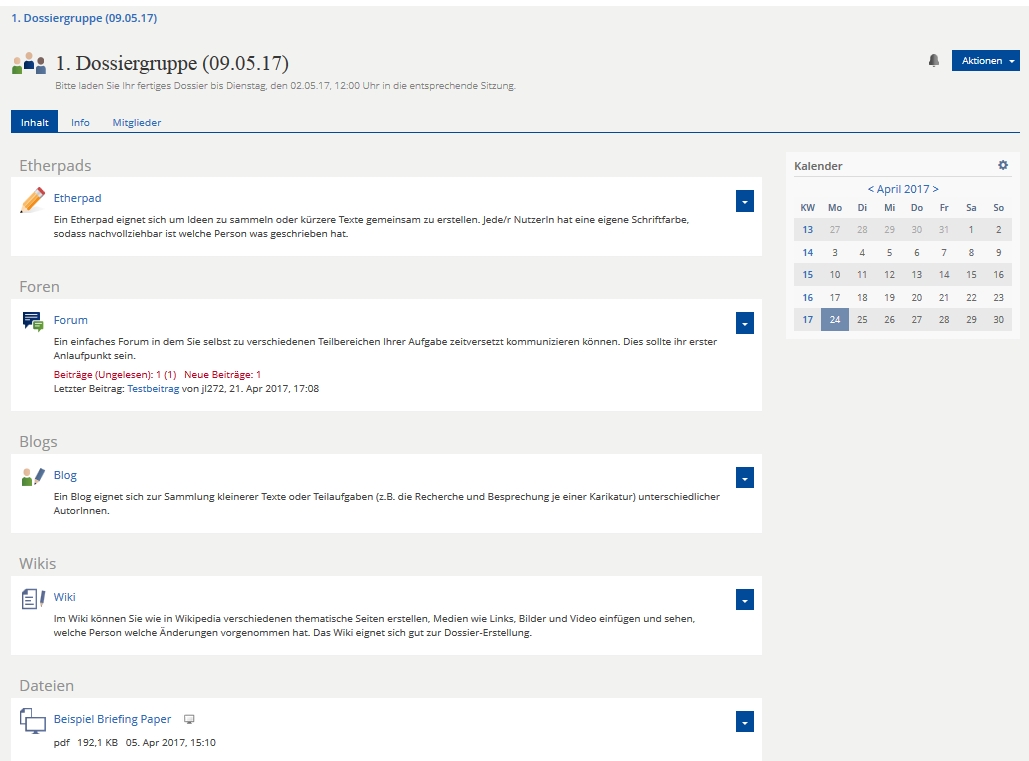Switch to the Info tab

(80, 122)
